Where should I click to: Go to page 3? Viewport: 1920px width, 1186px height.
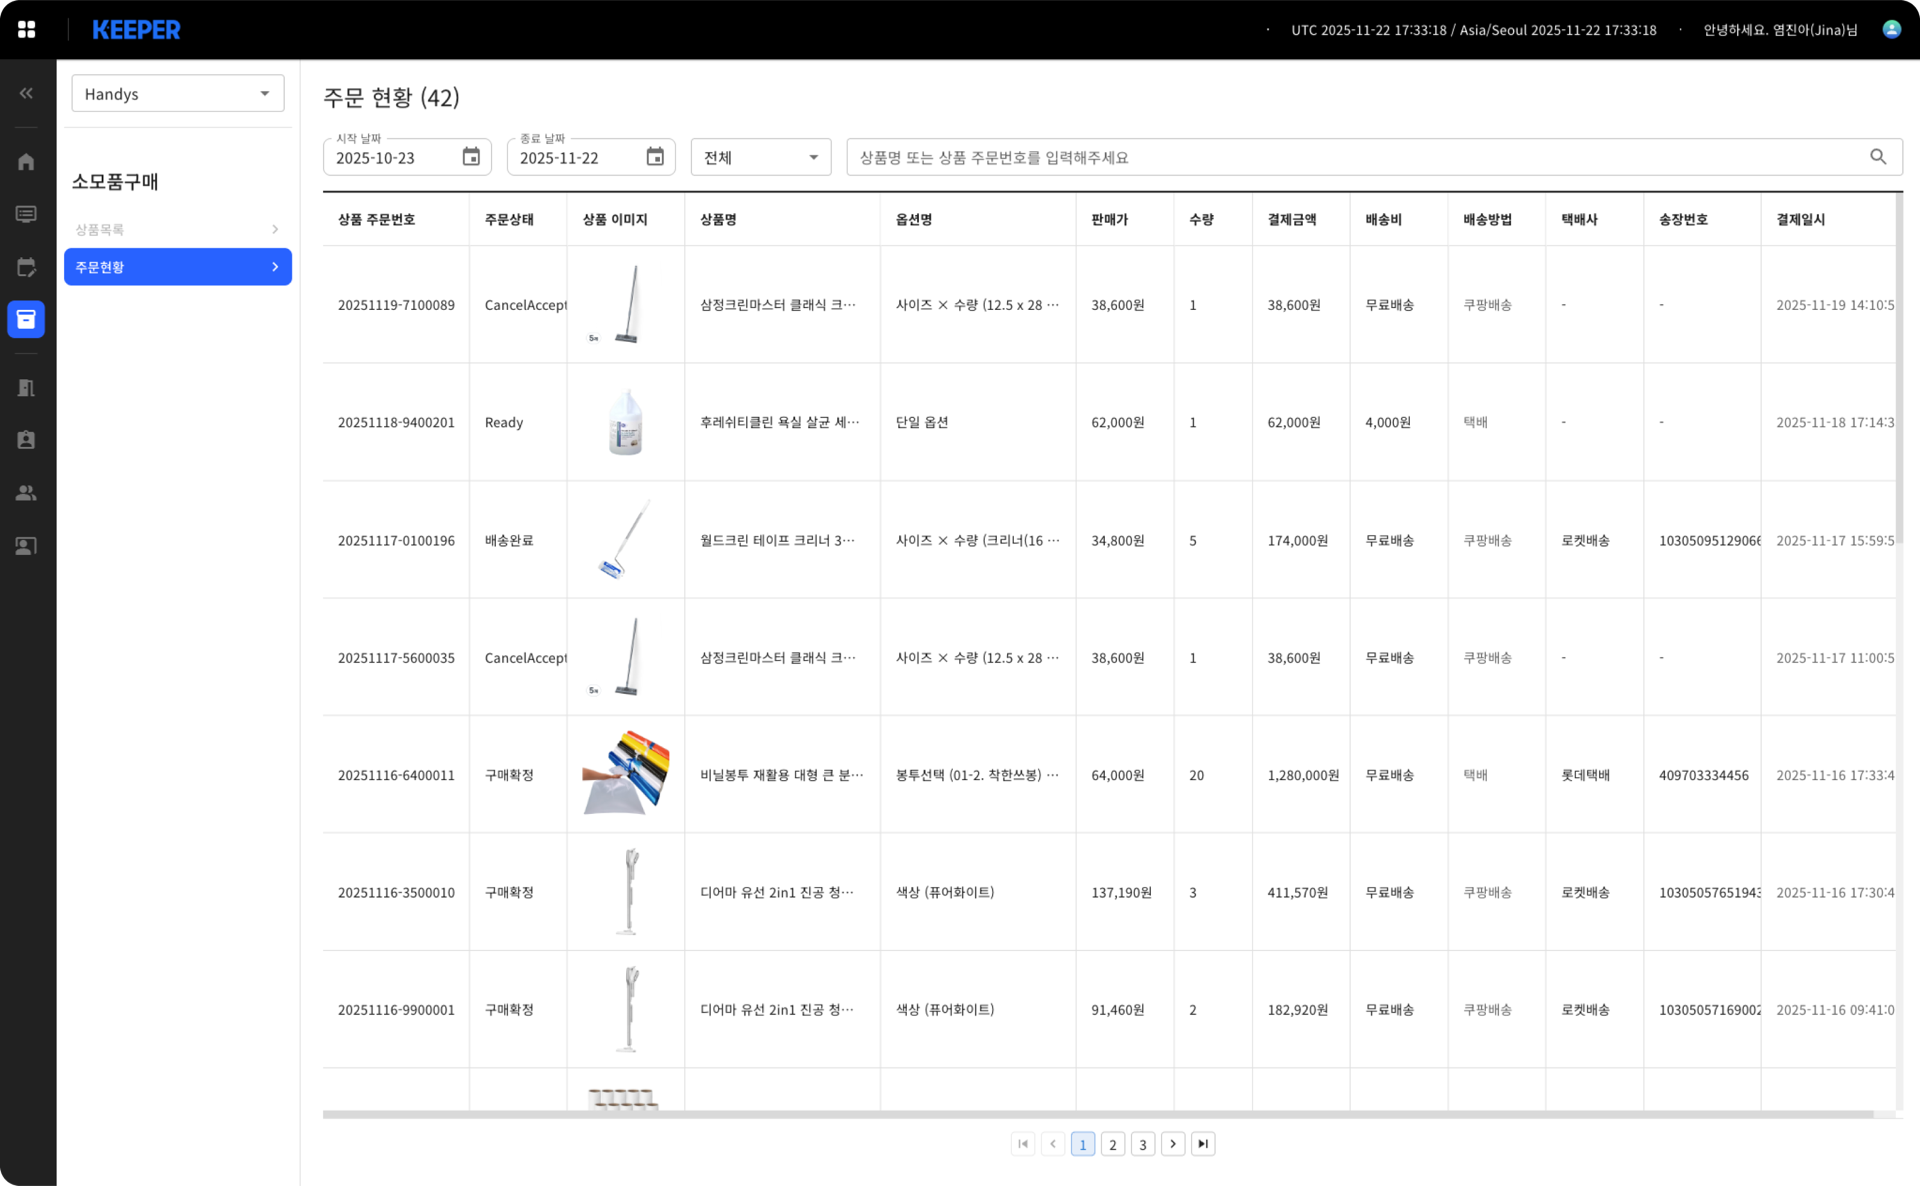1143,1144
